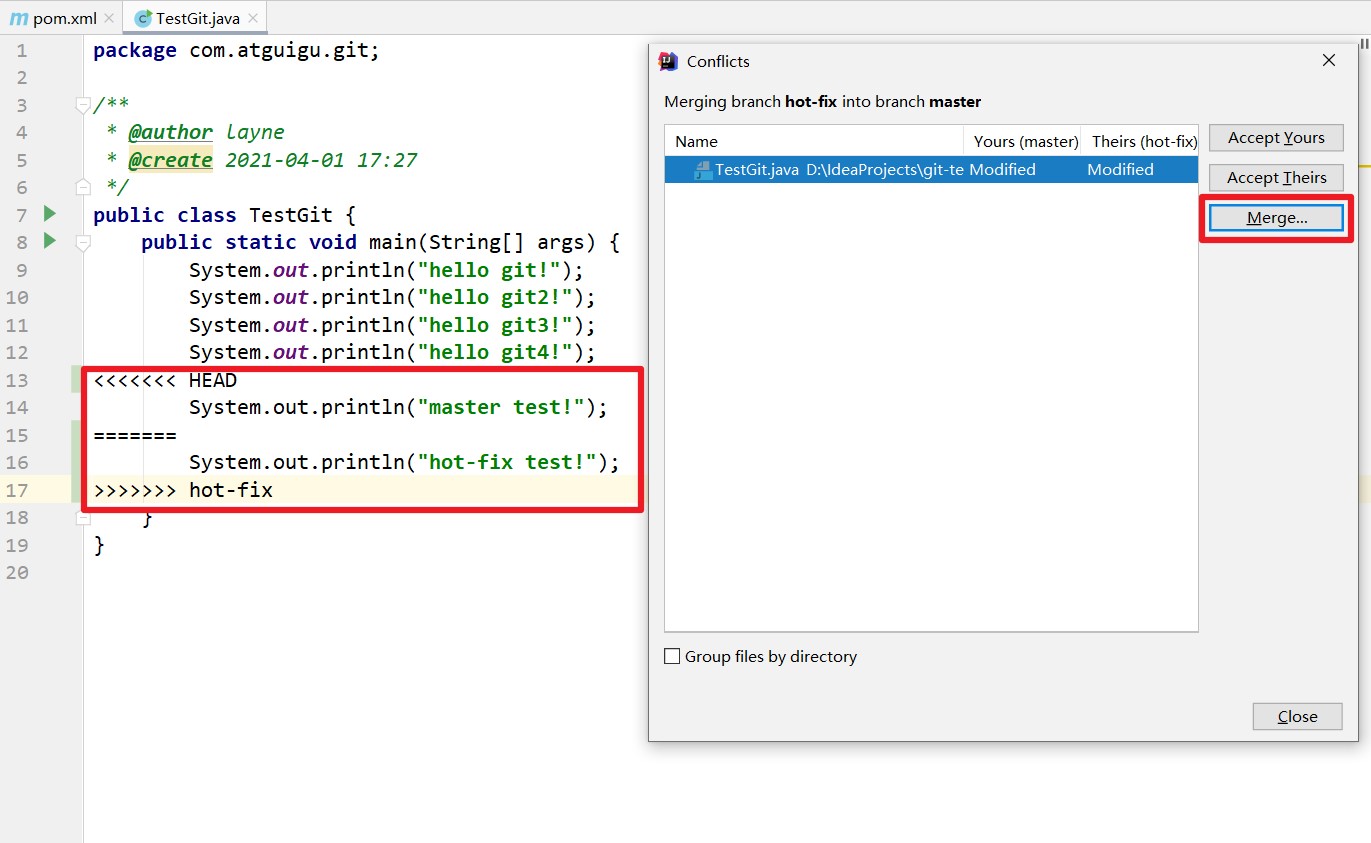The width and height of the screenshot is (1371, 843).
Task: Click the Java class icon on TestGit.java tab
Action: click(x=143, y=18)
